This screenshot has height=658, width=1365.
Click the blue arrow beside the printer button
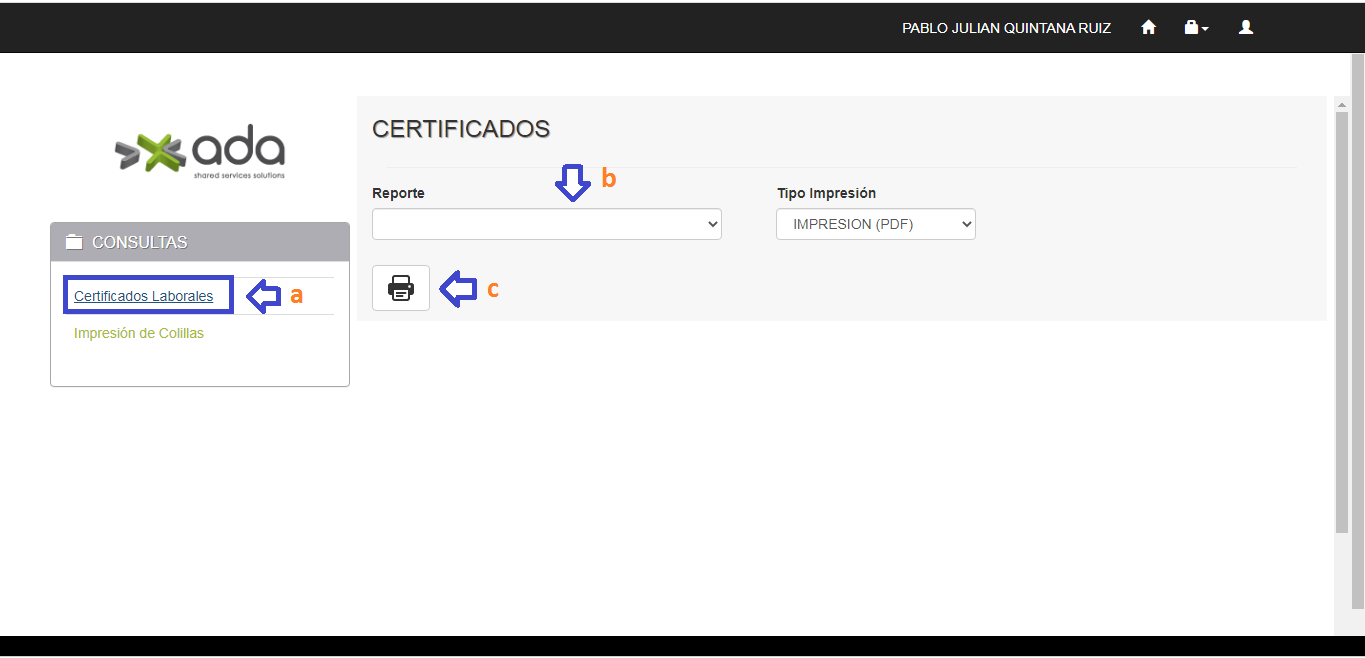coord(458,289)
